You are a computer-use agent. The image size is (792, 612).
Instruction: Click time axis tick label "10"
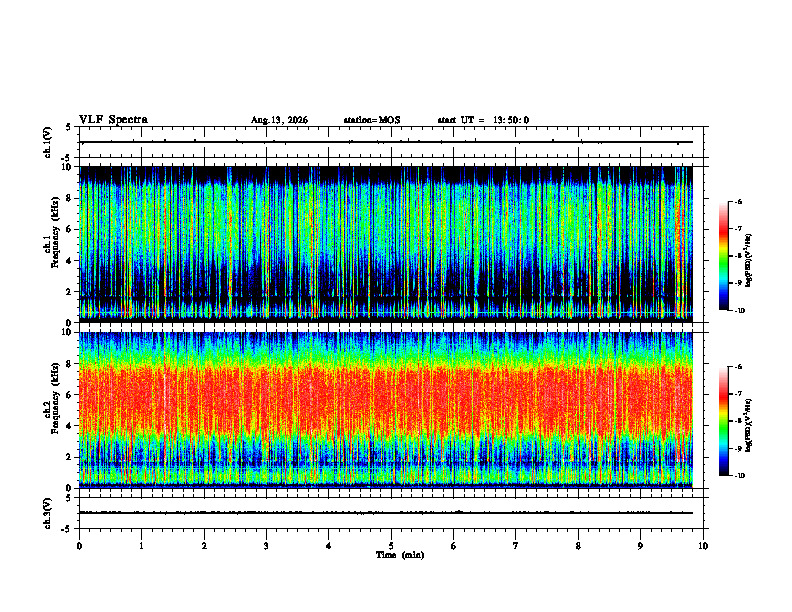[x=703, y=546]
